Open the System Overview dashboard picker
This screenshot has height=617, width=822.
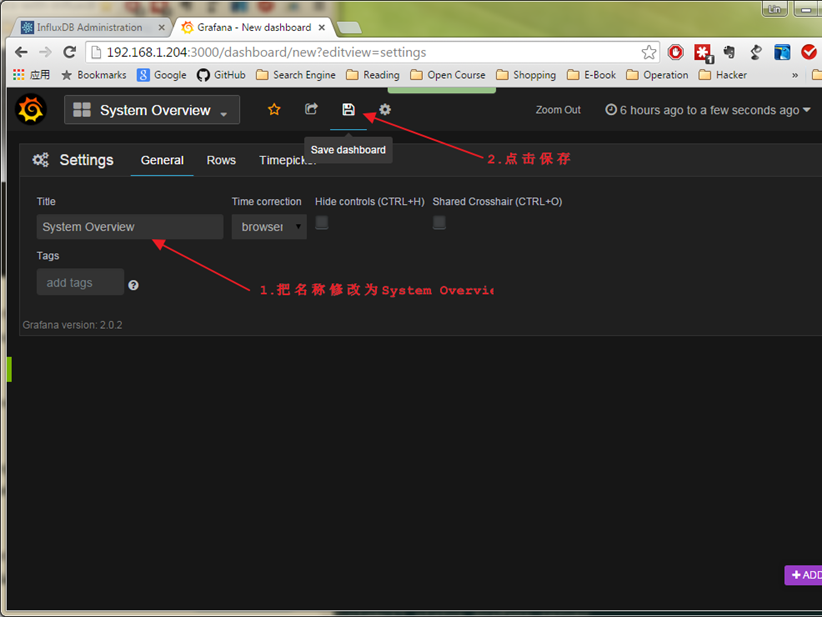point(152,110)
